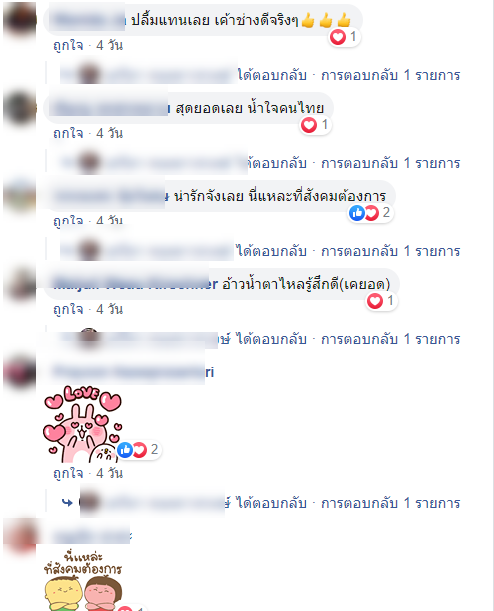Expand replies under น่ารักจังเลย comment

pyautogui.click(x=390, y=251)
